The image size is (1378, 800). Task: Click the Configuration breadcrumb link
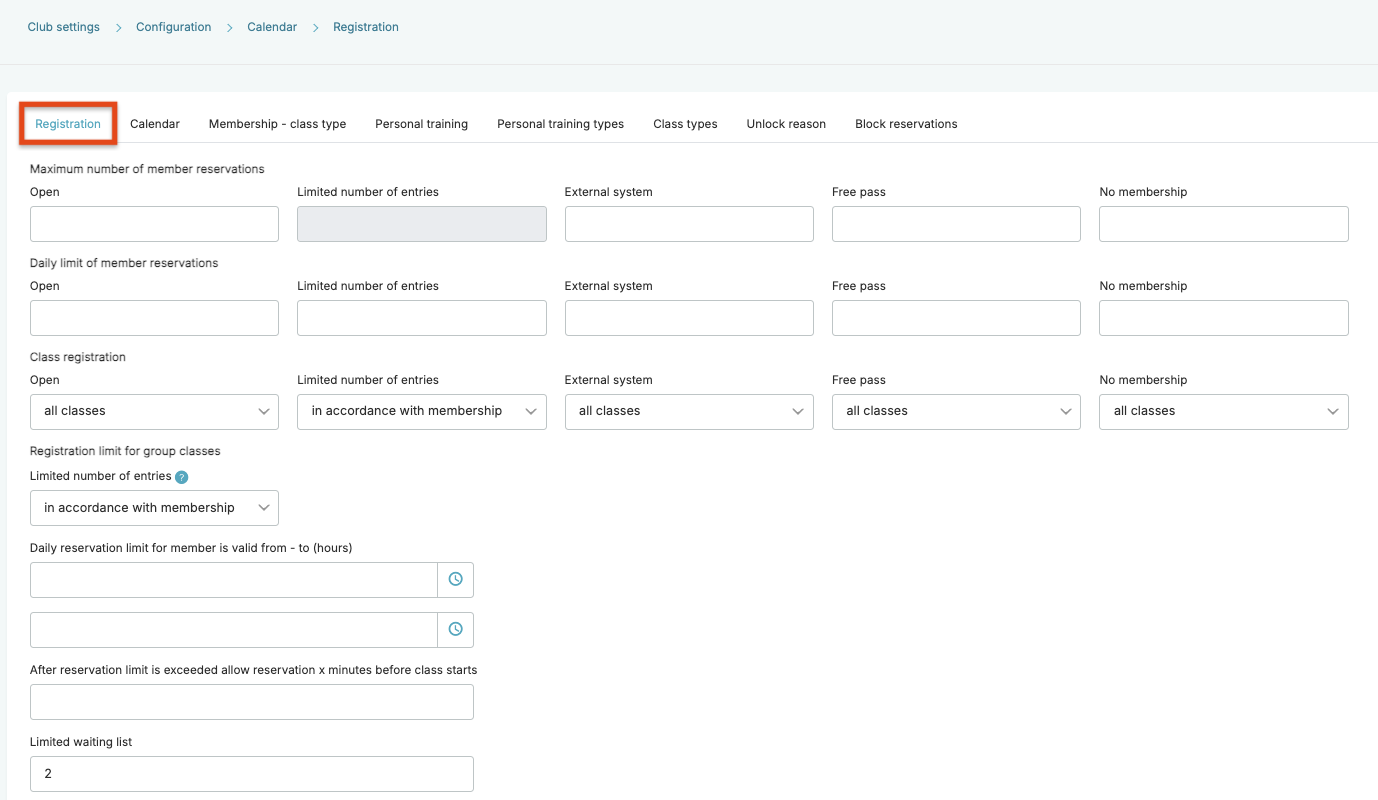[174, 27]
